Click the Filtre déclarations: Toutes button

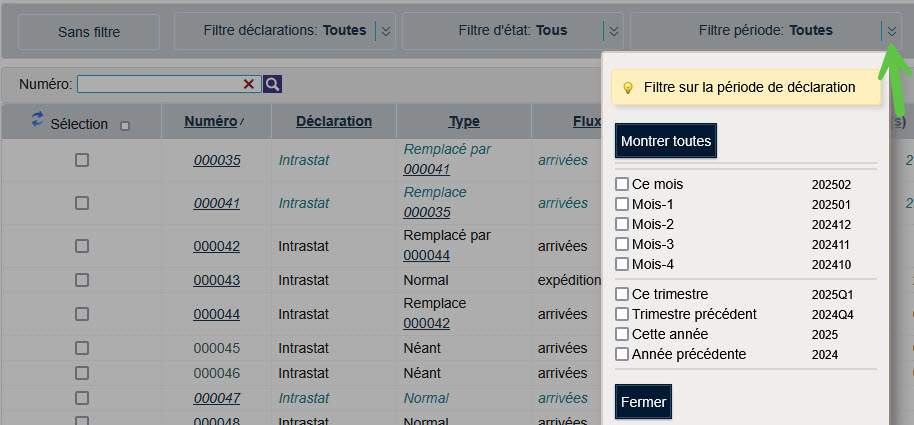point(285,31)
